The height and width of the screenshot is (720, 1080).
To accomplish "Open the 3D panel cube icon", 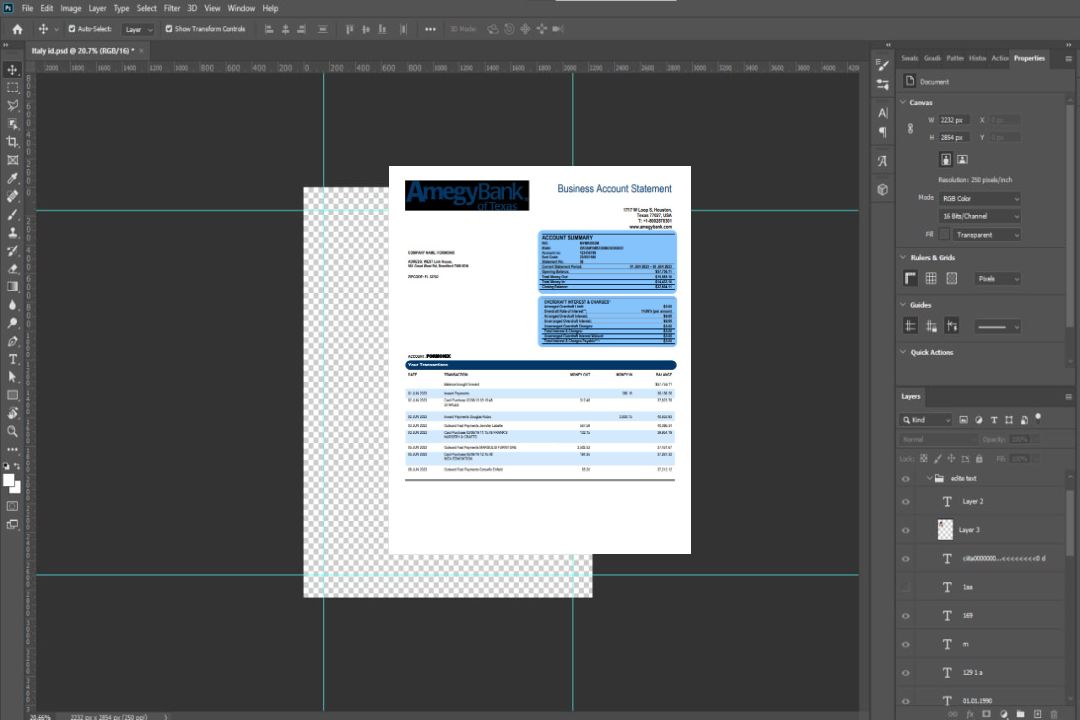I will coord(883,189).
